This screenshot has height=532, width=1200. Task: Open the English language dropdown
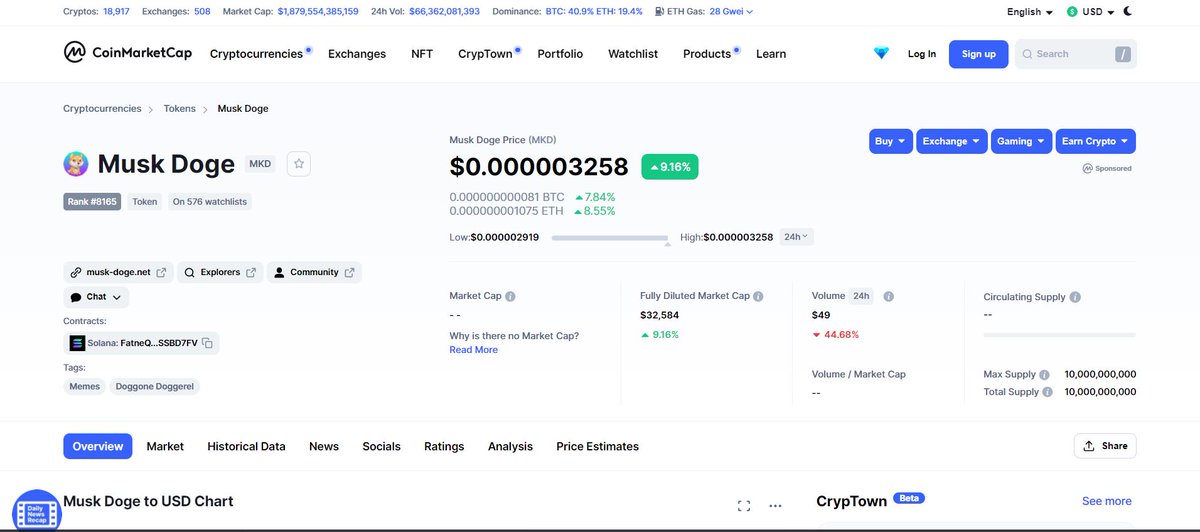[x=1030, y=12]
